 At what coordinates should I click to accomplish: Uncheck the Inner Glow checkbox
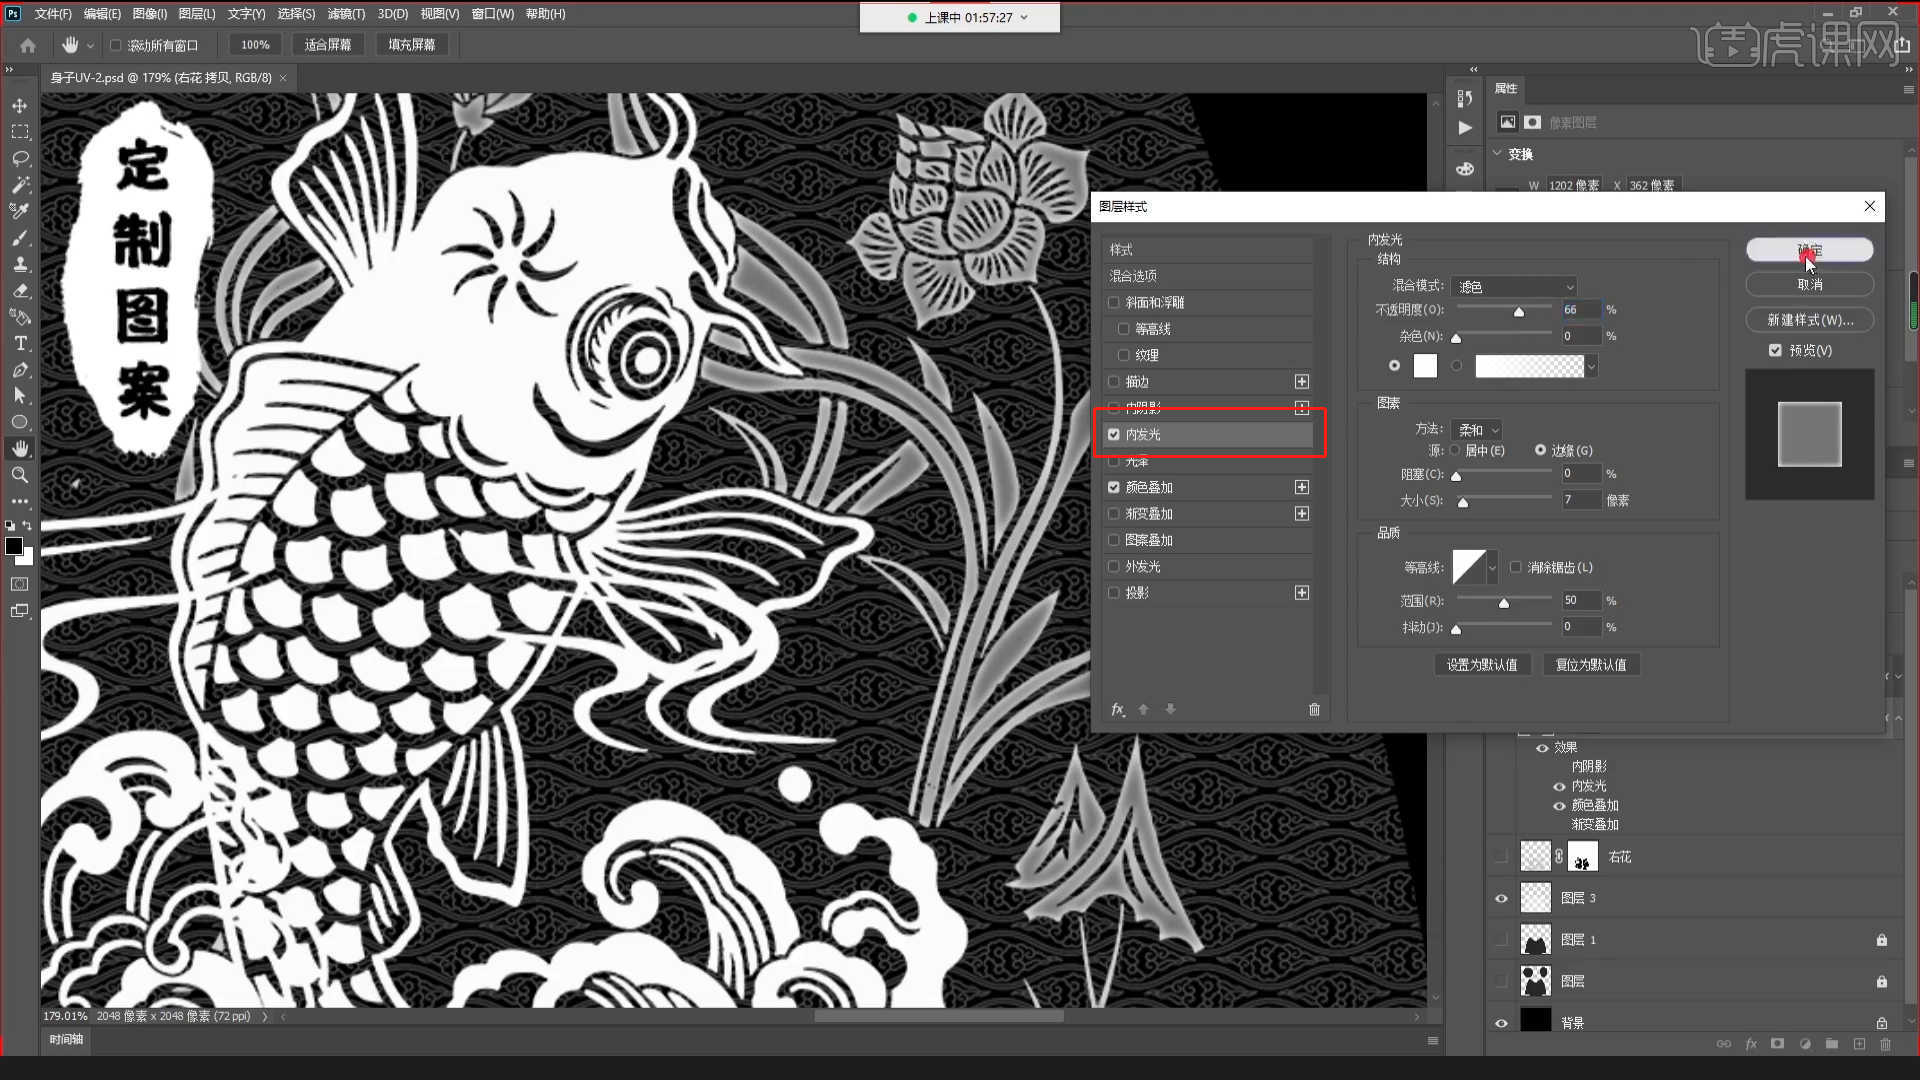pos(1114,434)
